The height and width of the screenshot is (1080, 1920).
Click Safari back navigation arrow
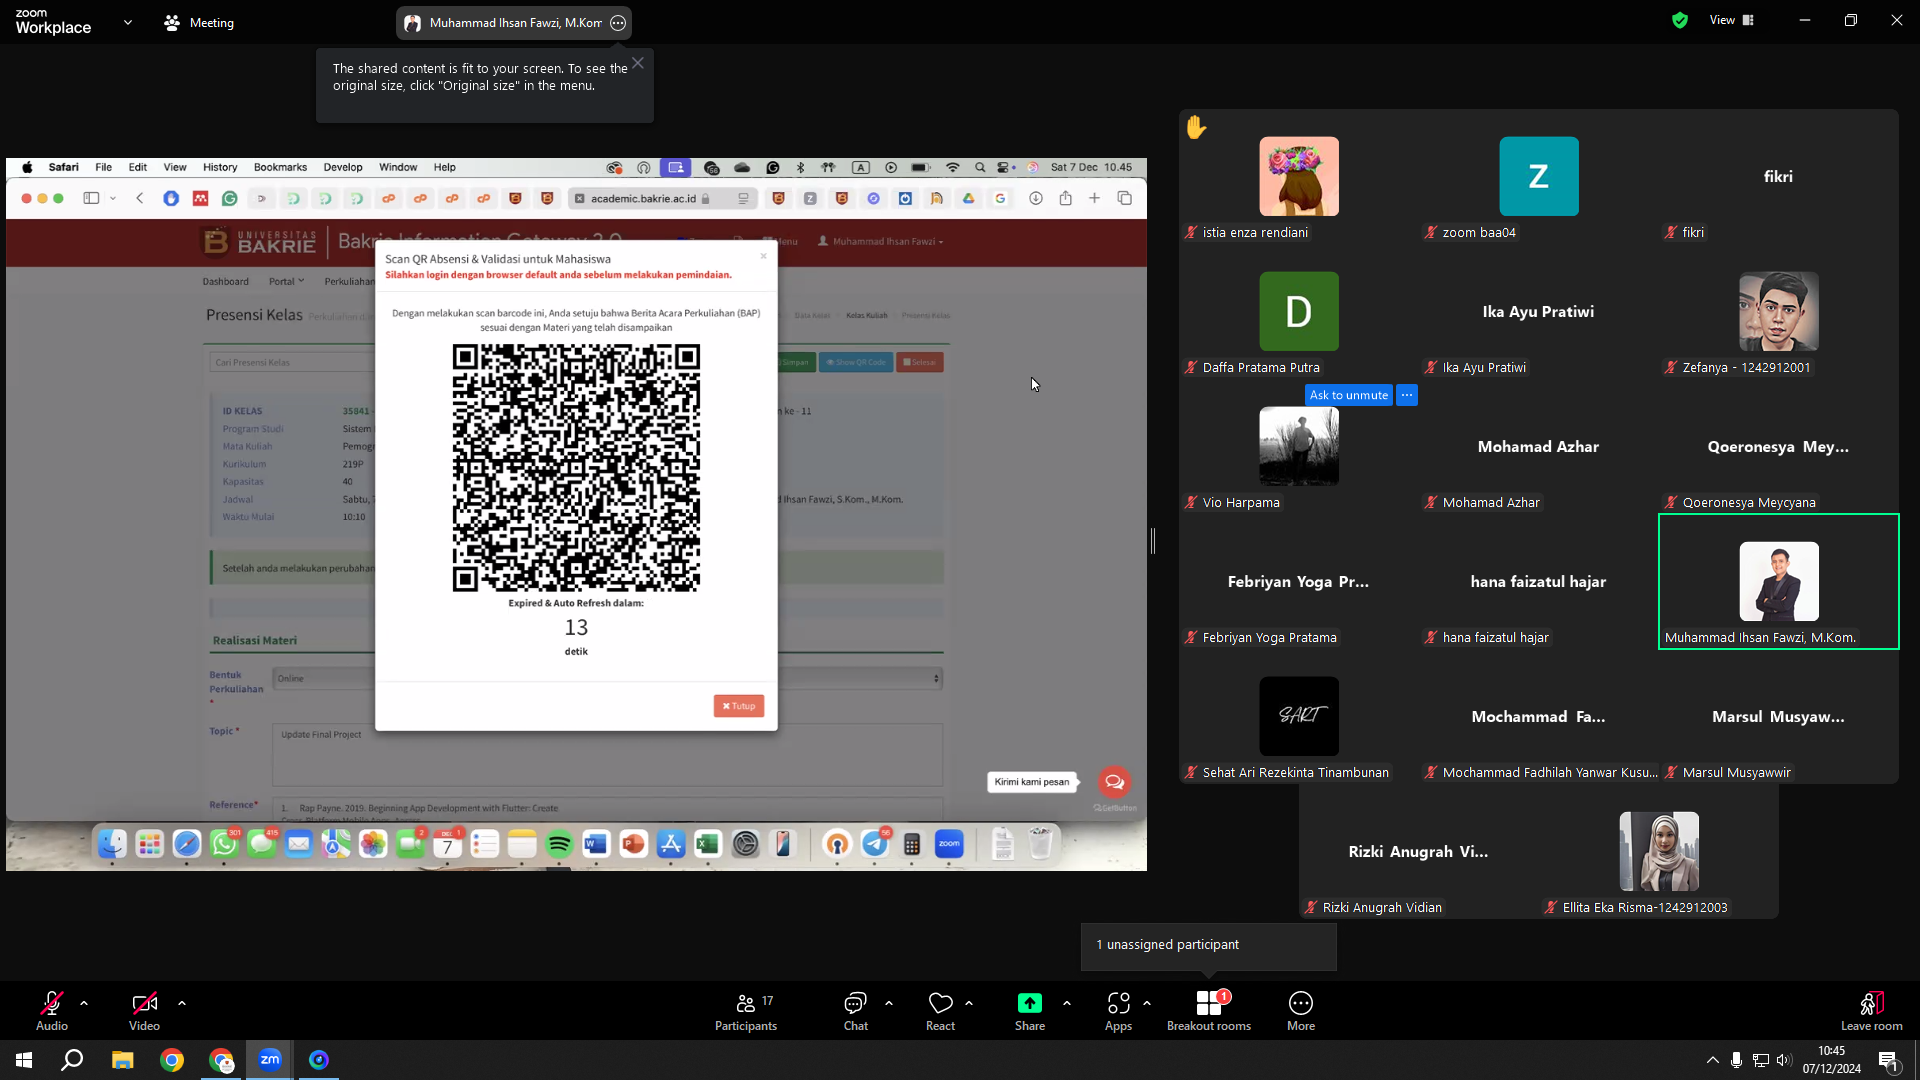(x=140, y=199)
